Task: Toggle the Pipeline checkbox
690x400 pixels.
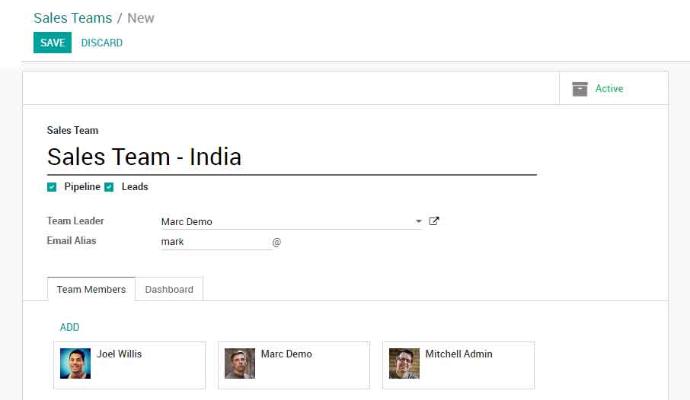Action: [x=52, y=187]
